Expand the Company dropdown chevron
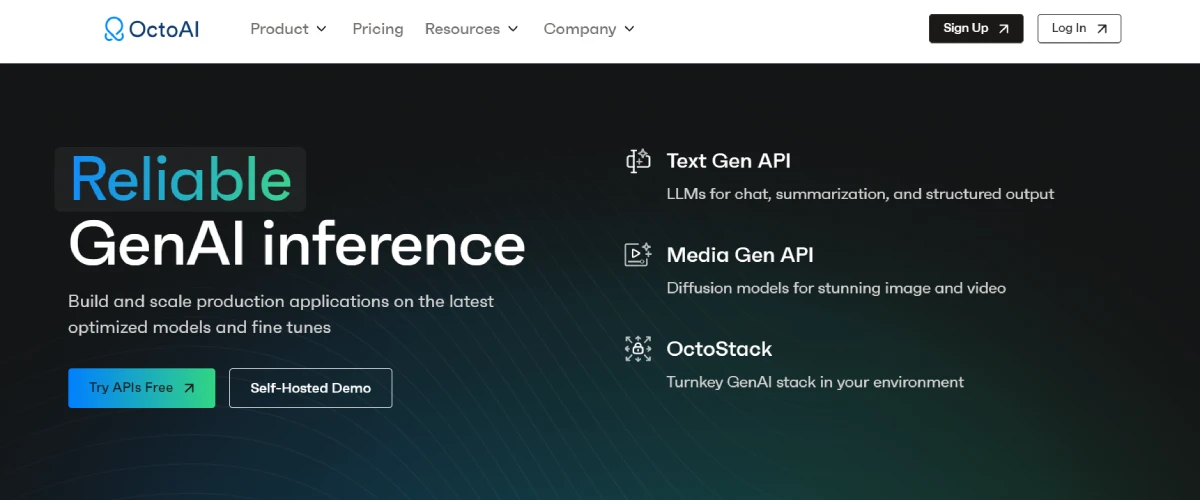This screenshot has height=500, width=1200. tap(629, 29)
